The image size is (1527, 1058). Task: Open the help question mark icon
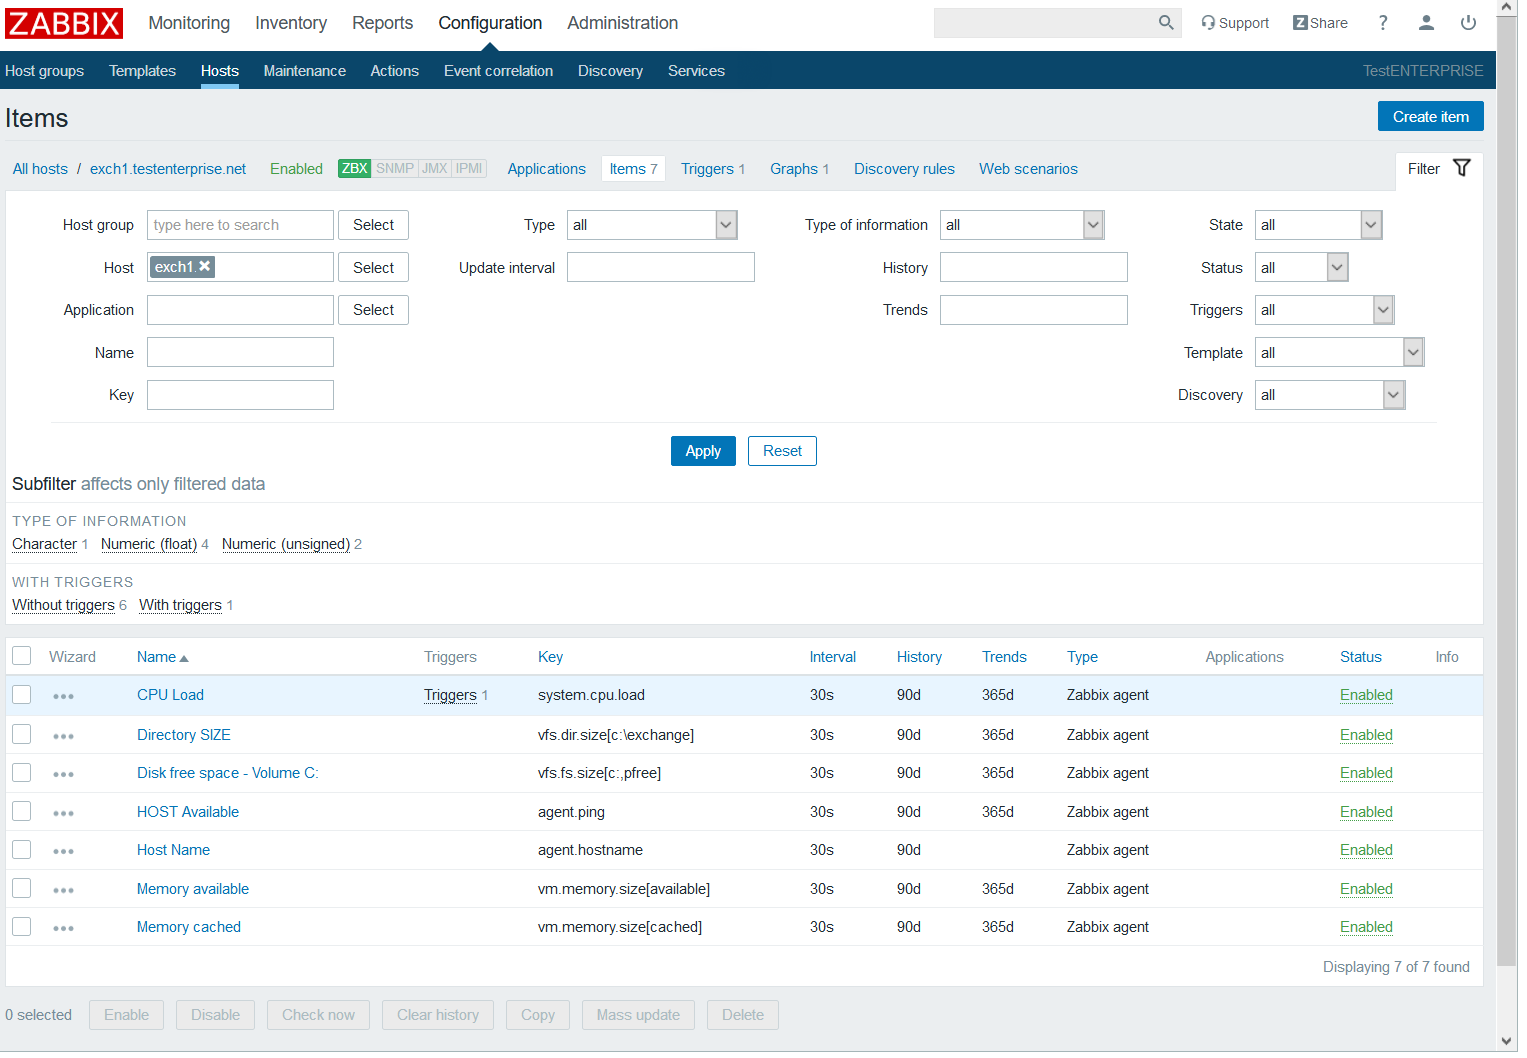click(x=1382, y=23)
